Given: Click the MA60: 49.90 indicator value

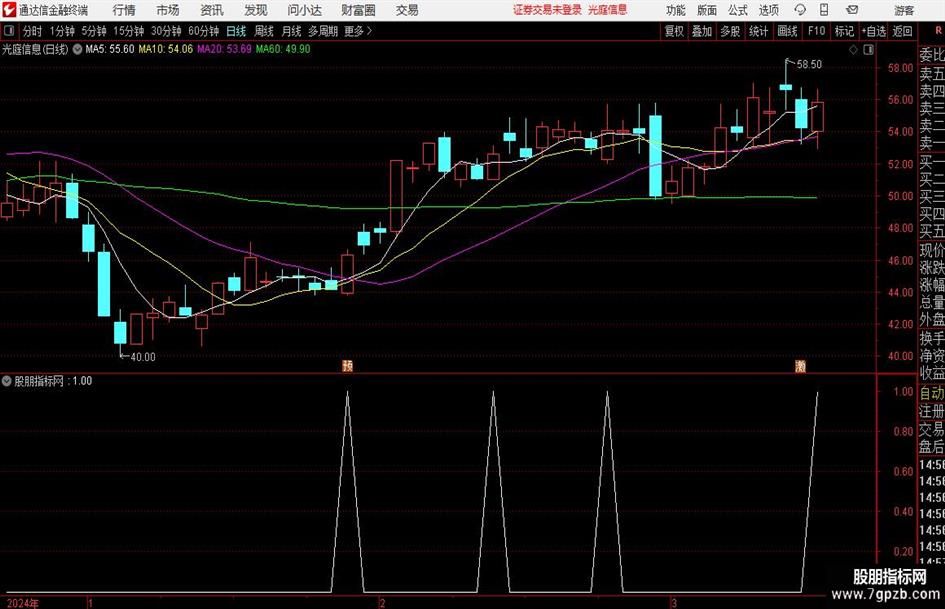Looking at the screenshot, I should [x=283, y=49].
